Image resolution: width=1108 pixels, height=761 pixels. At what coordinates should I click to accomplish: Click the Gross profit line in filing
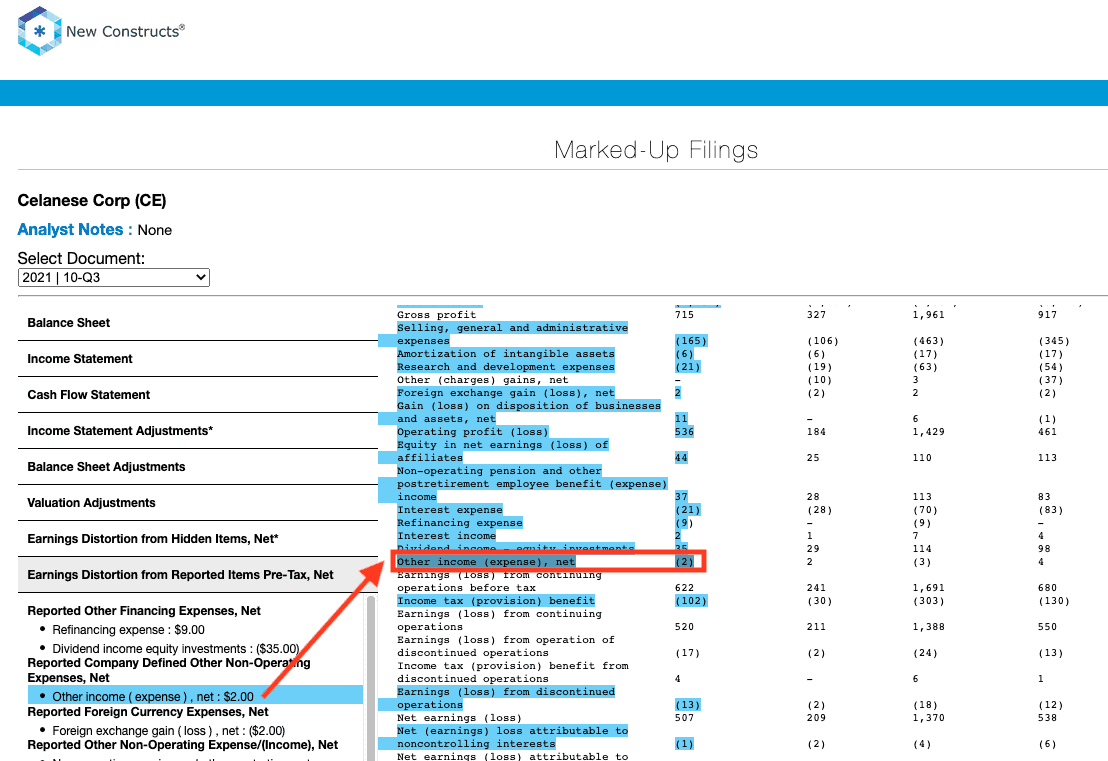437,315
